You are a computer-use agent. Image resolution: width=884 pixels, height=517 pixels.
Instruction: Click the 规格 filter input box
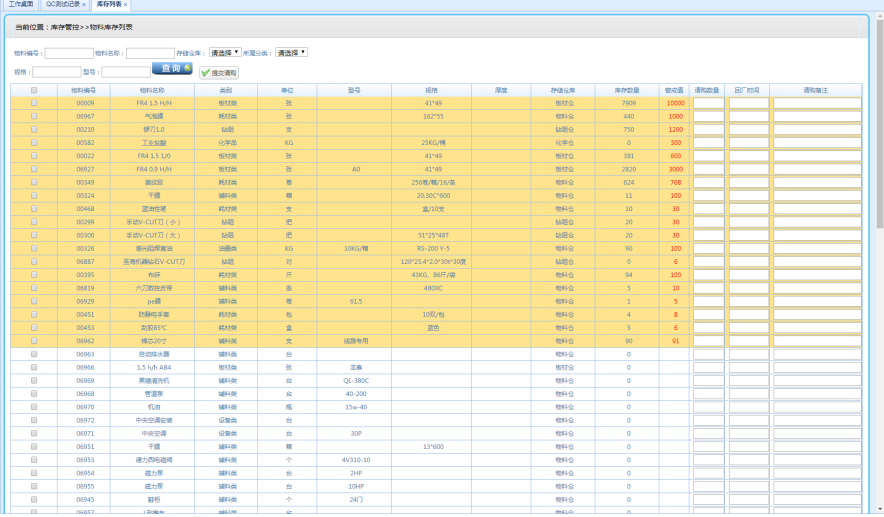(57, 72)
